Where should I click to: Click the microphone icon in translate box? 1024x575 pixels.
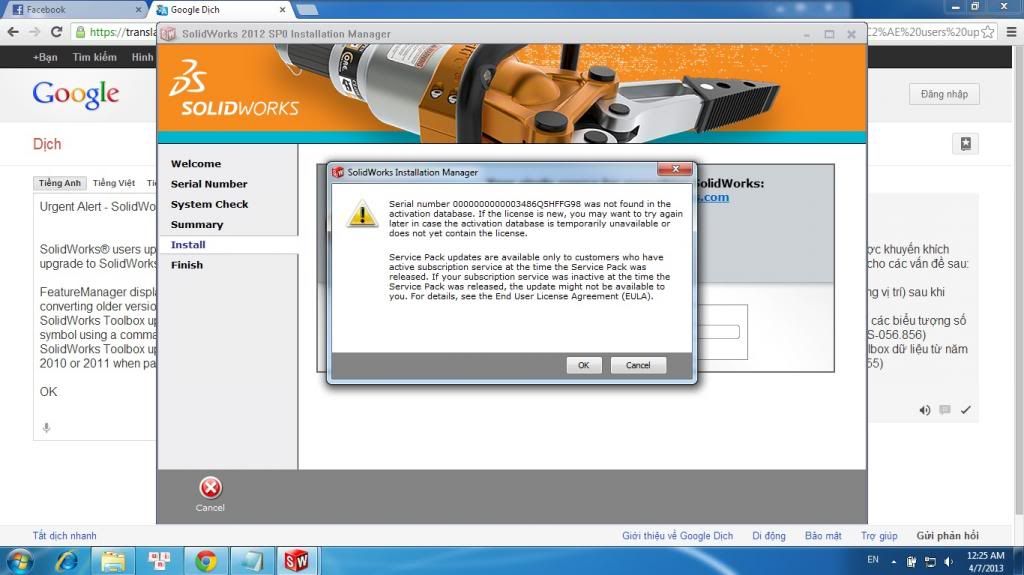coord(46,427)
